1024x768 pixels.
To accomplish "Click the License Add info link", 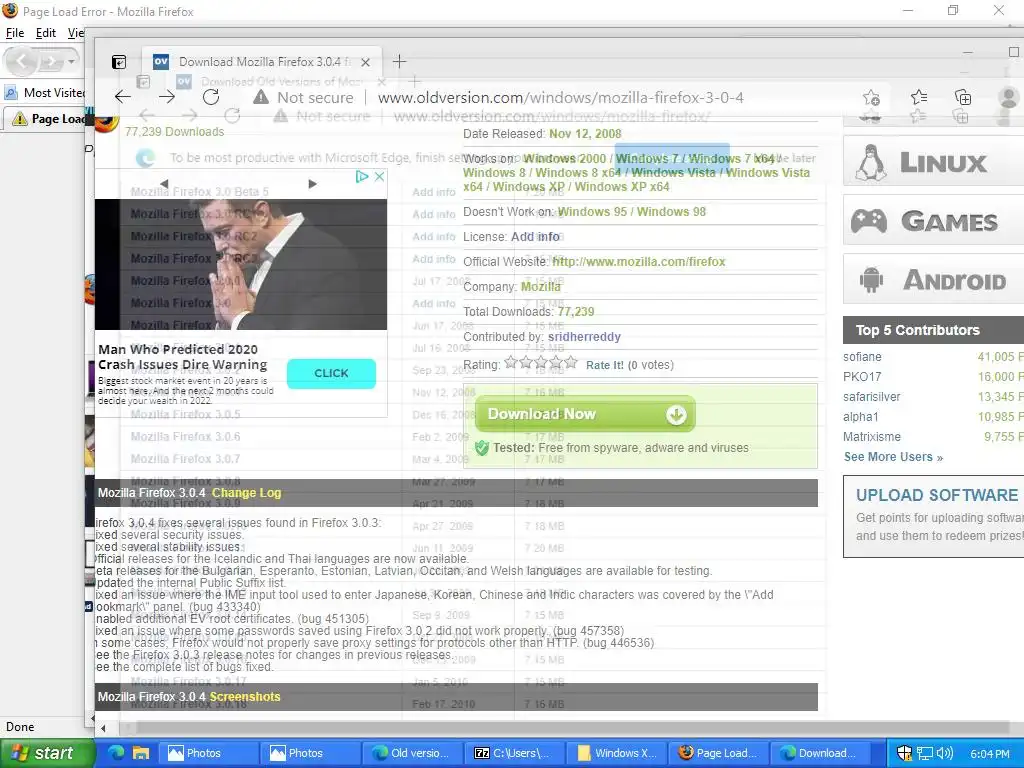I will tap(535, 236).
